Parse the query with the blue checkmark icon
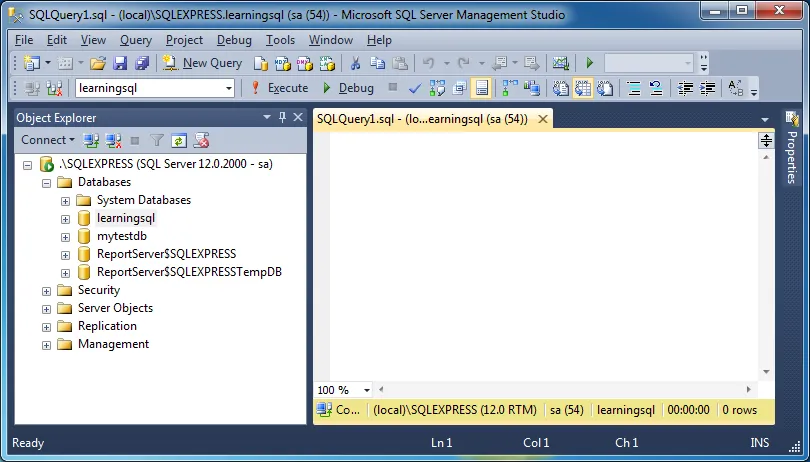810x462 pixels. pos(414,88)
